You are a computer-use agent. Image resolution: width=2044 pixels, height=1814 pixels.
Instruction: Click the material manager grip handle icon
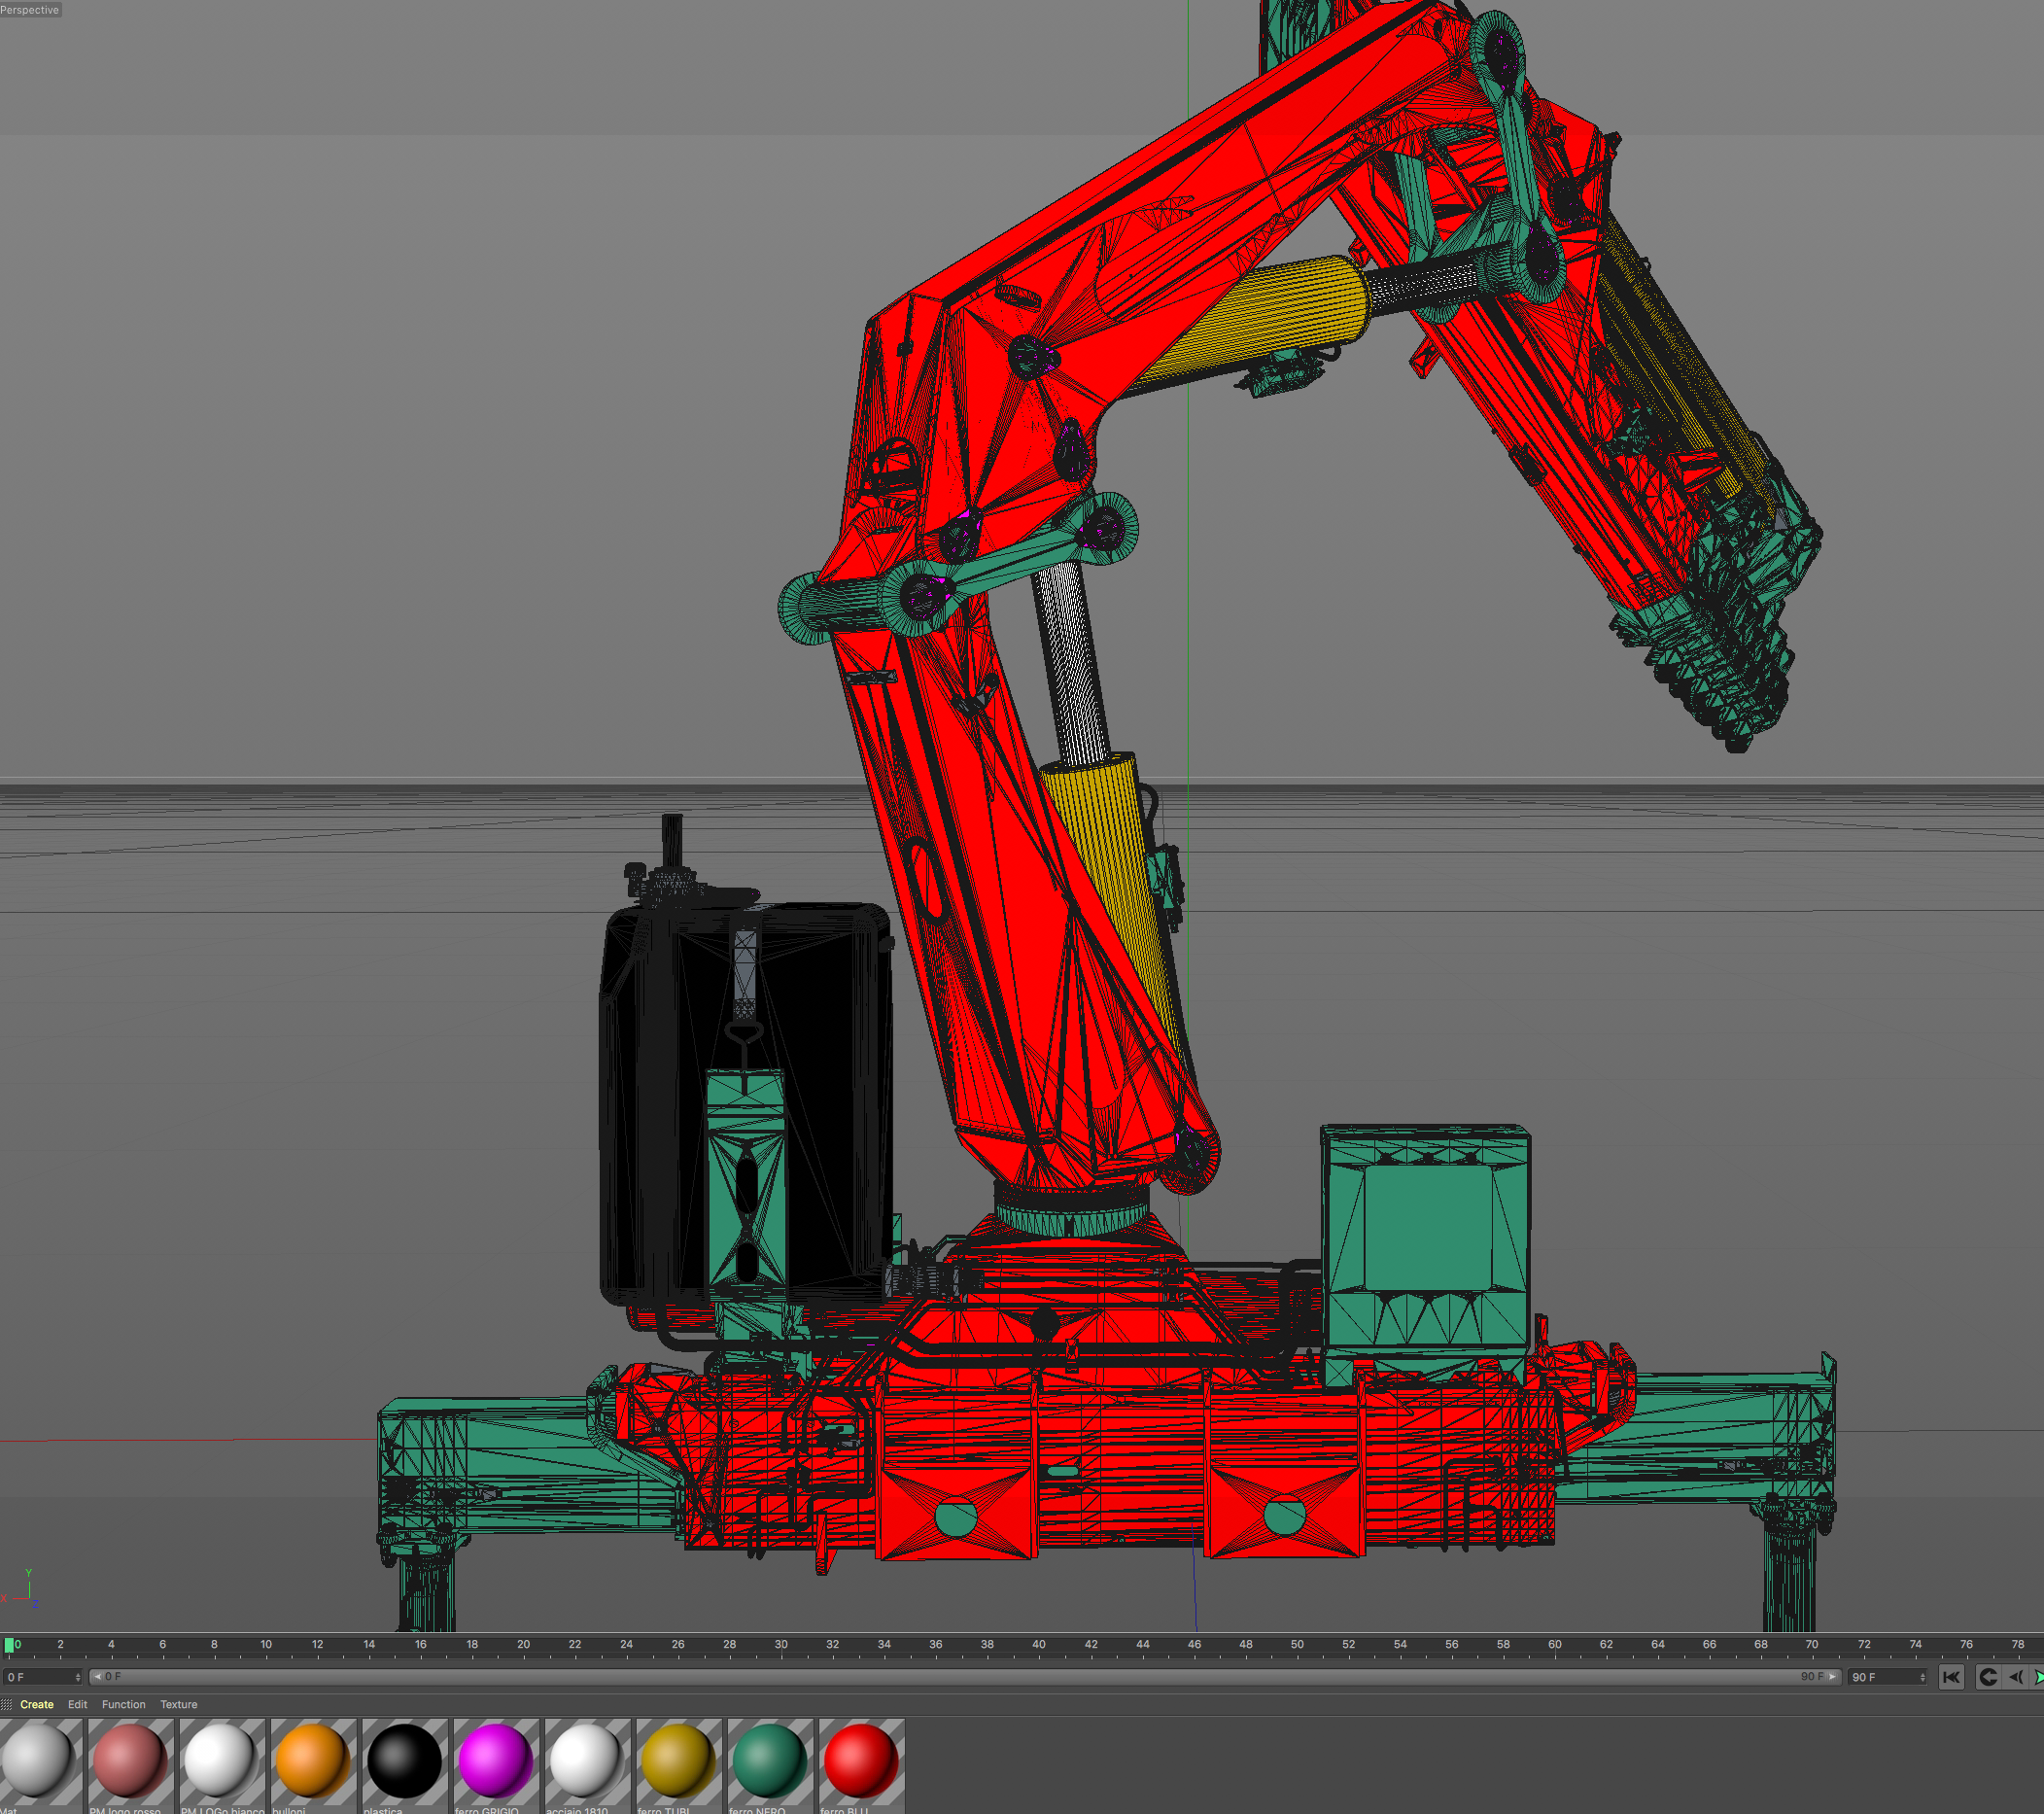click(x=7, y=1704)
